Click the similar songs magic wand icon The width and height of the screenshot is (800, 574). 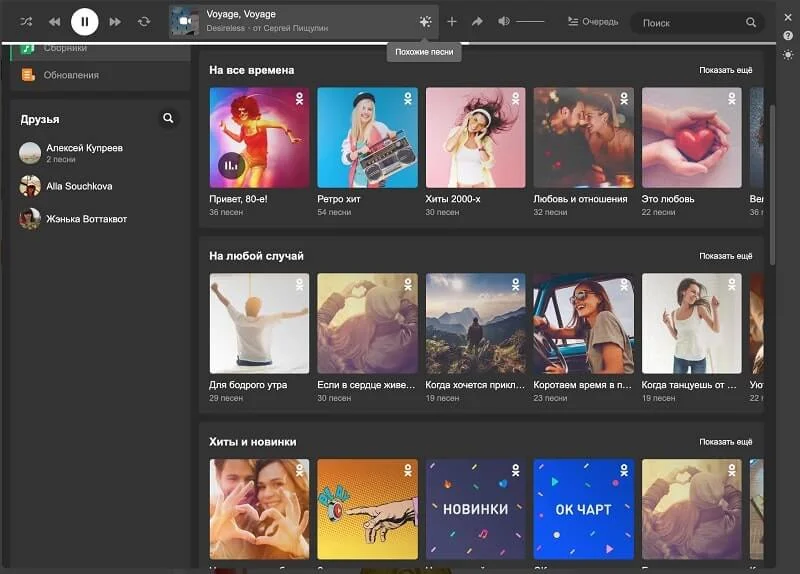tap(425, 21)
